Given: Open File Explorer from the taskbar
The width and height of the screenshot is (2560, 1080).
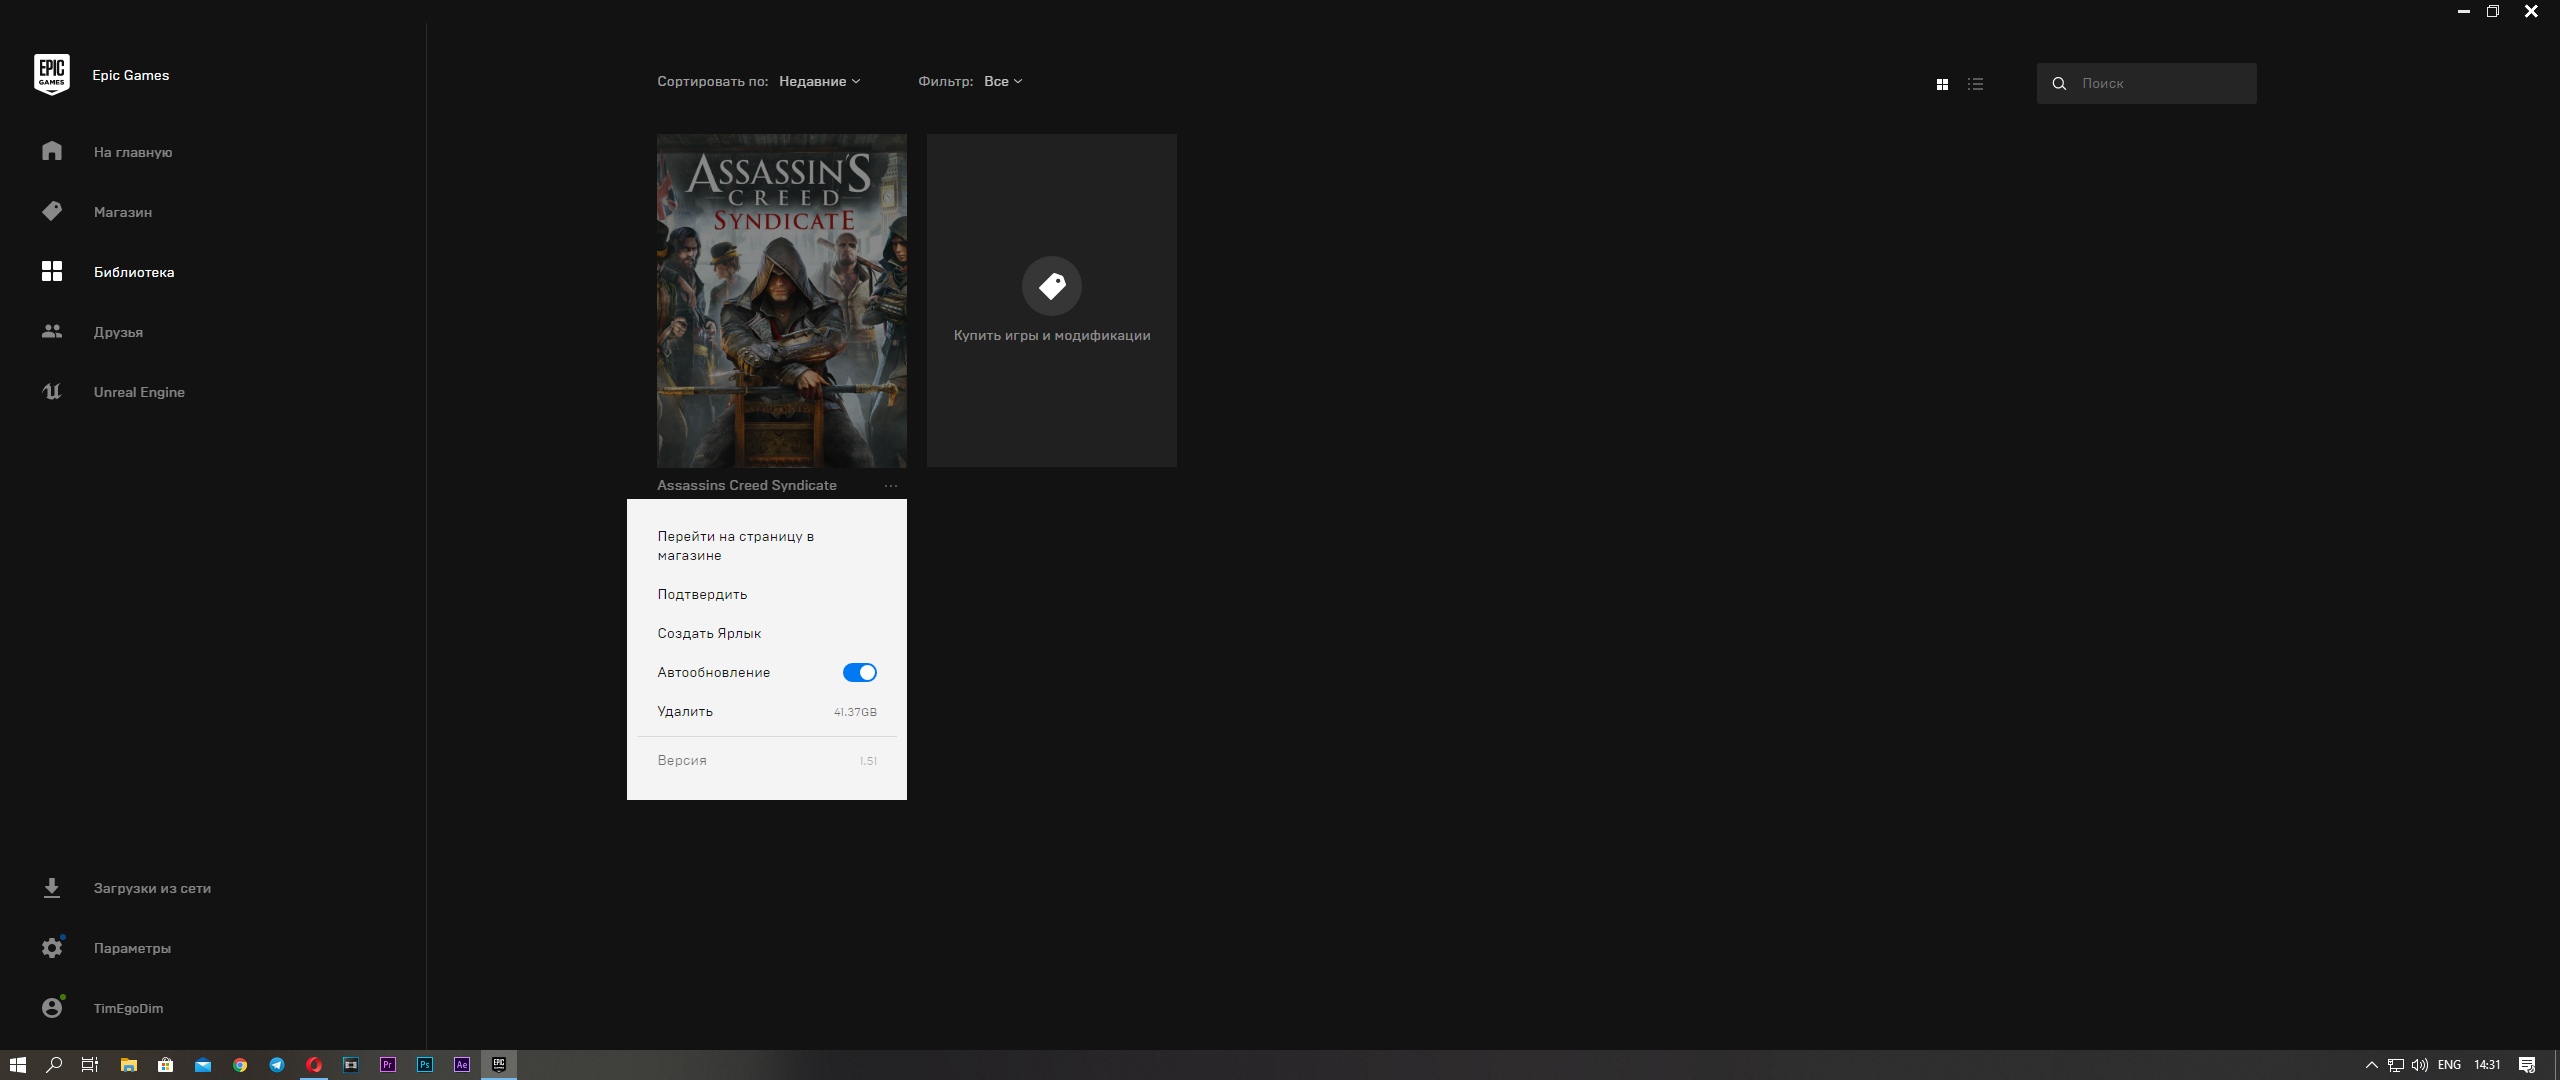Looking at the screenshot, I should pos(129,1065).
